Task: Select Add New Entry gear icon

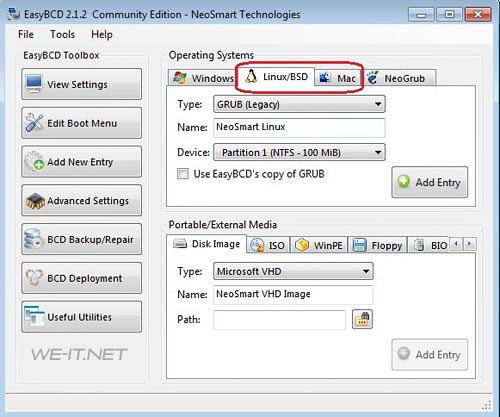Action: [x=34, y=162]
